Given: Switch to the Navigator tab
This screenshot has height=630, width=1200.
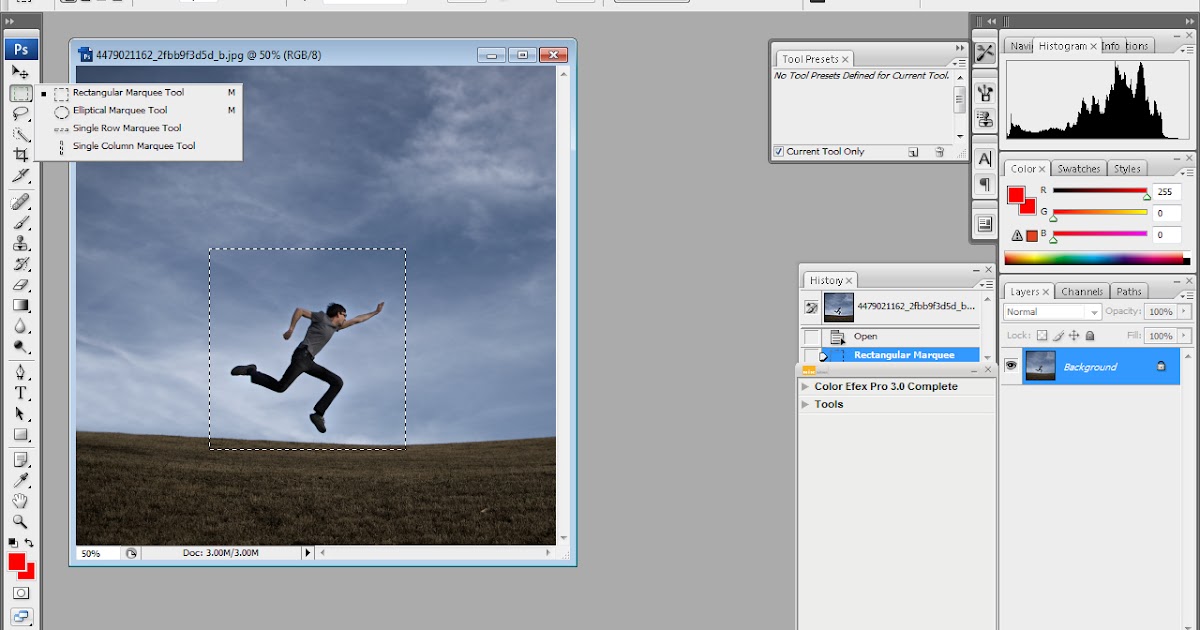Looking at the screenshot, I should (1020, 46).
